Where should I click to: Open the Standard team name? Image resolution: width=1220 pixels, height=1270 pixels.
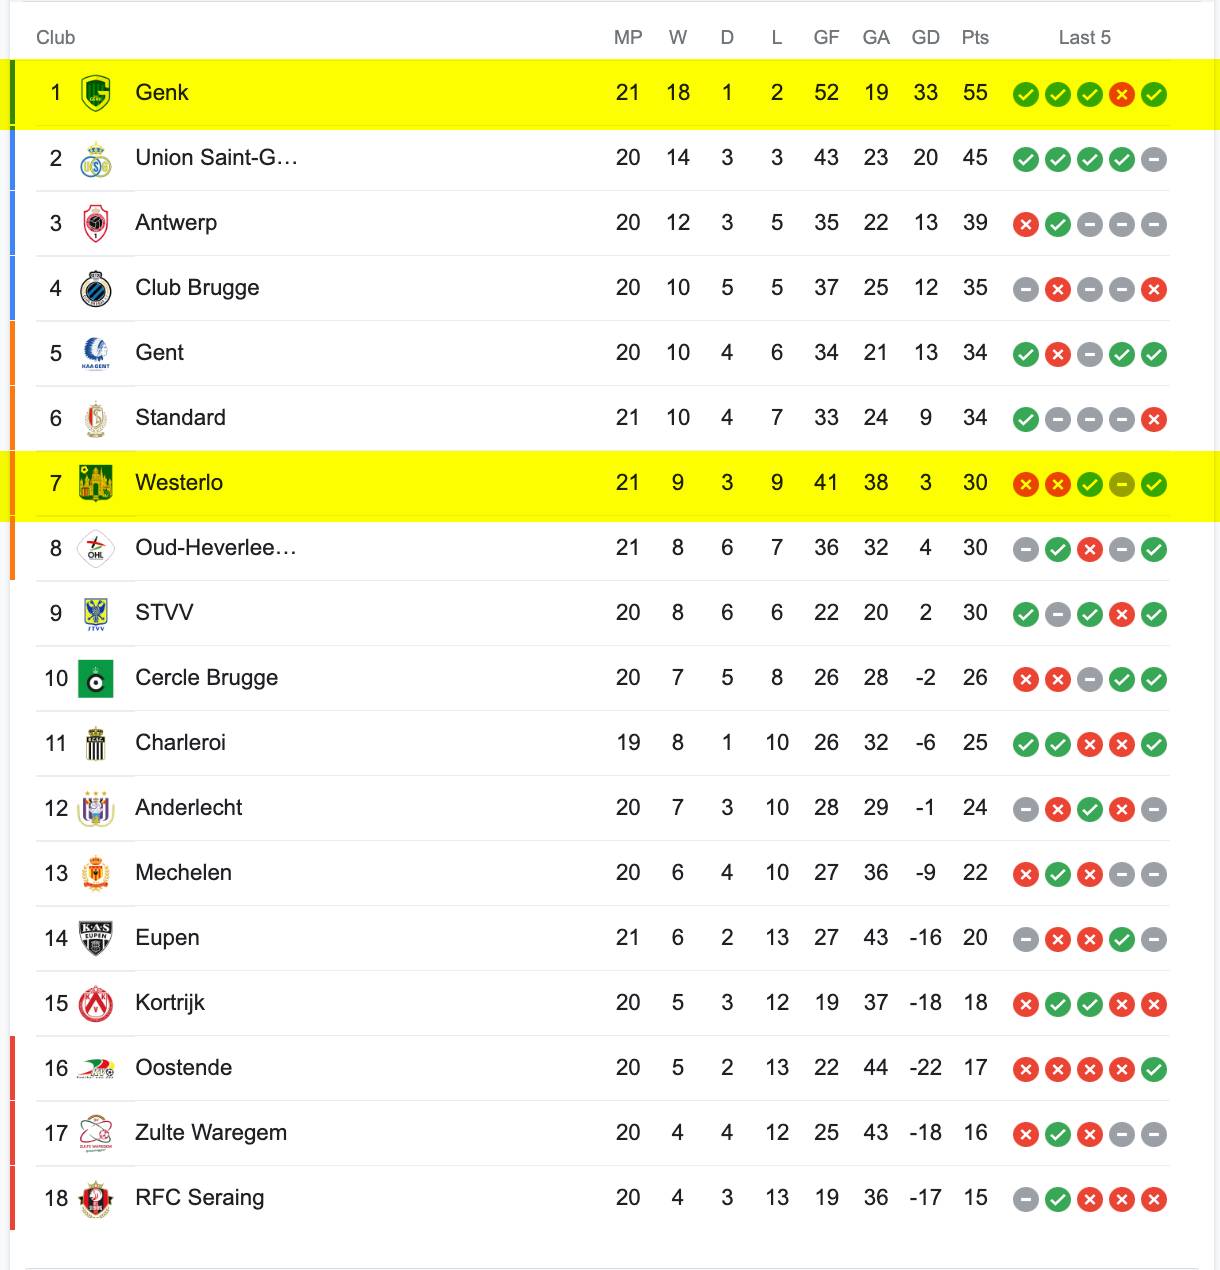coord(180,417)
